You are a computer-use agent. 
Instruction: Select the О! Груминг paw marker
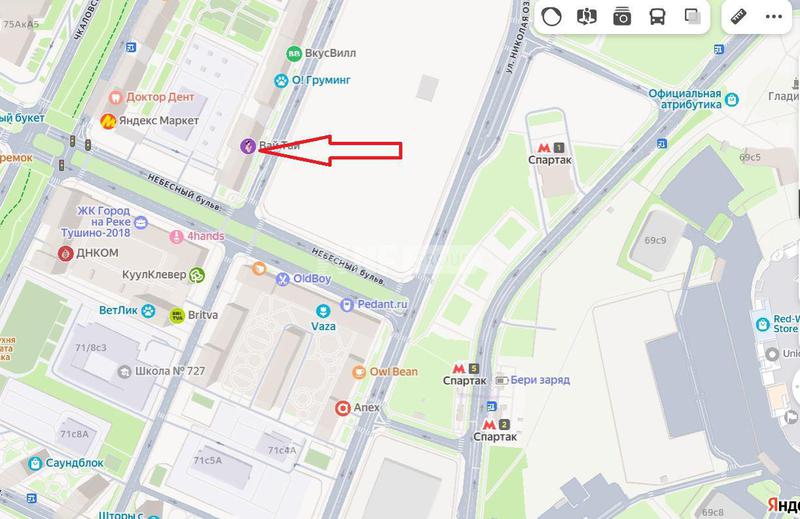point(281,80)
